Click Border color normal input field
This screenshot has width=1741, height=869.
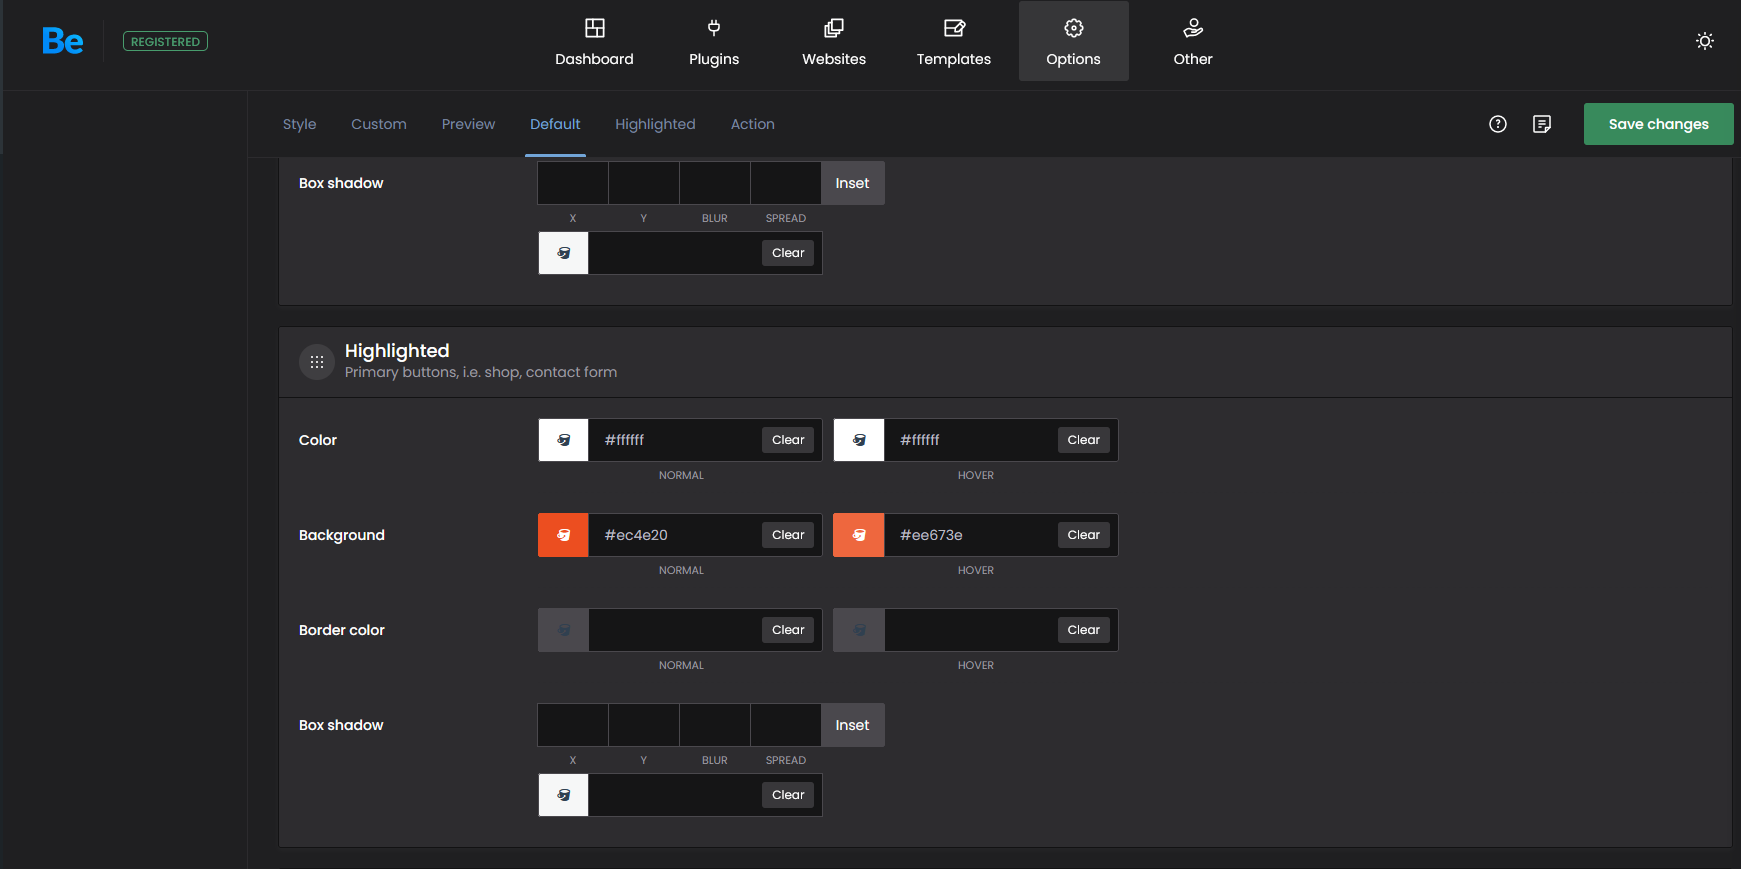click(675, 630)
